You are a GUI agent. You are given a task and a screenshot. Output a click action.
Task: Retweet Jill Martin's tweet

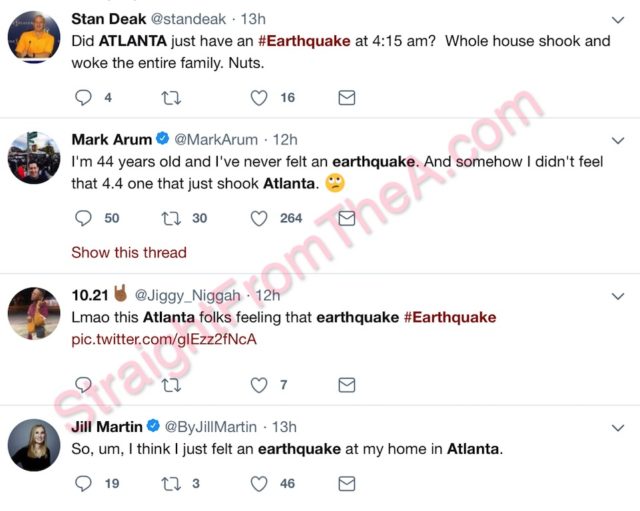171,483
